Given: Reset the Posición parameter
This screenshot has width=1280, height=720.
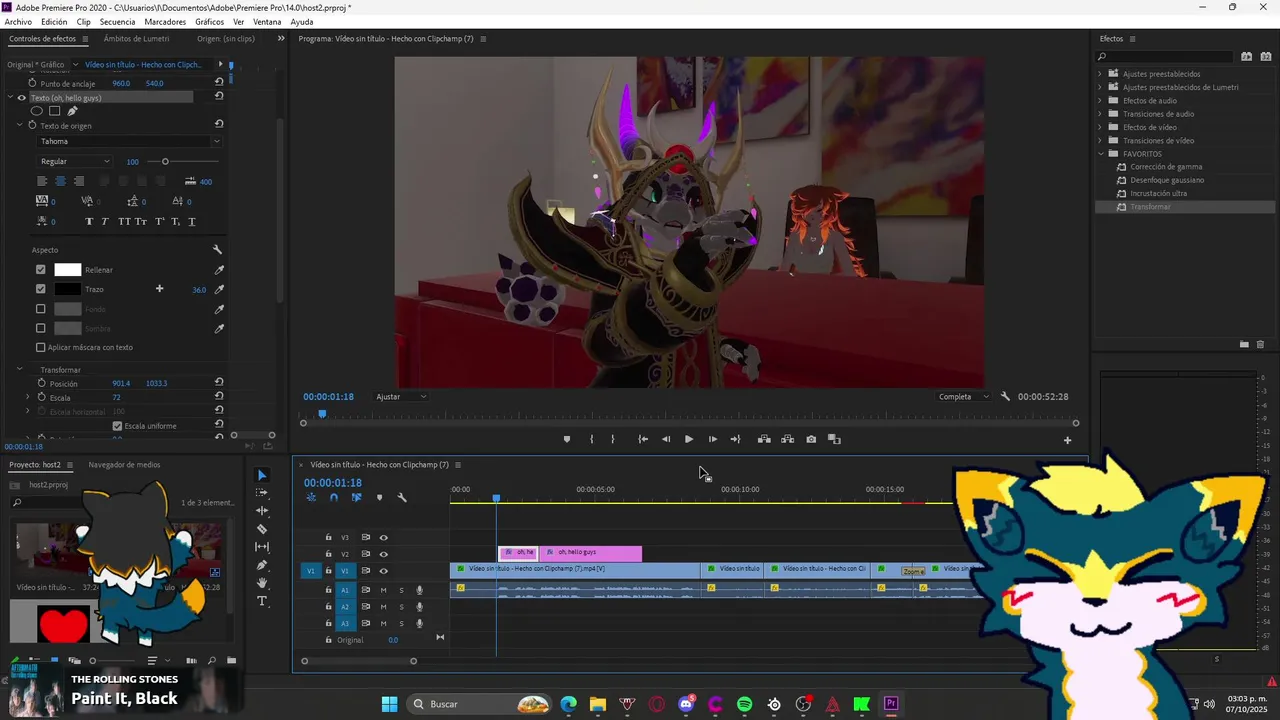Looking at the screenshot, I should 219,383.
